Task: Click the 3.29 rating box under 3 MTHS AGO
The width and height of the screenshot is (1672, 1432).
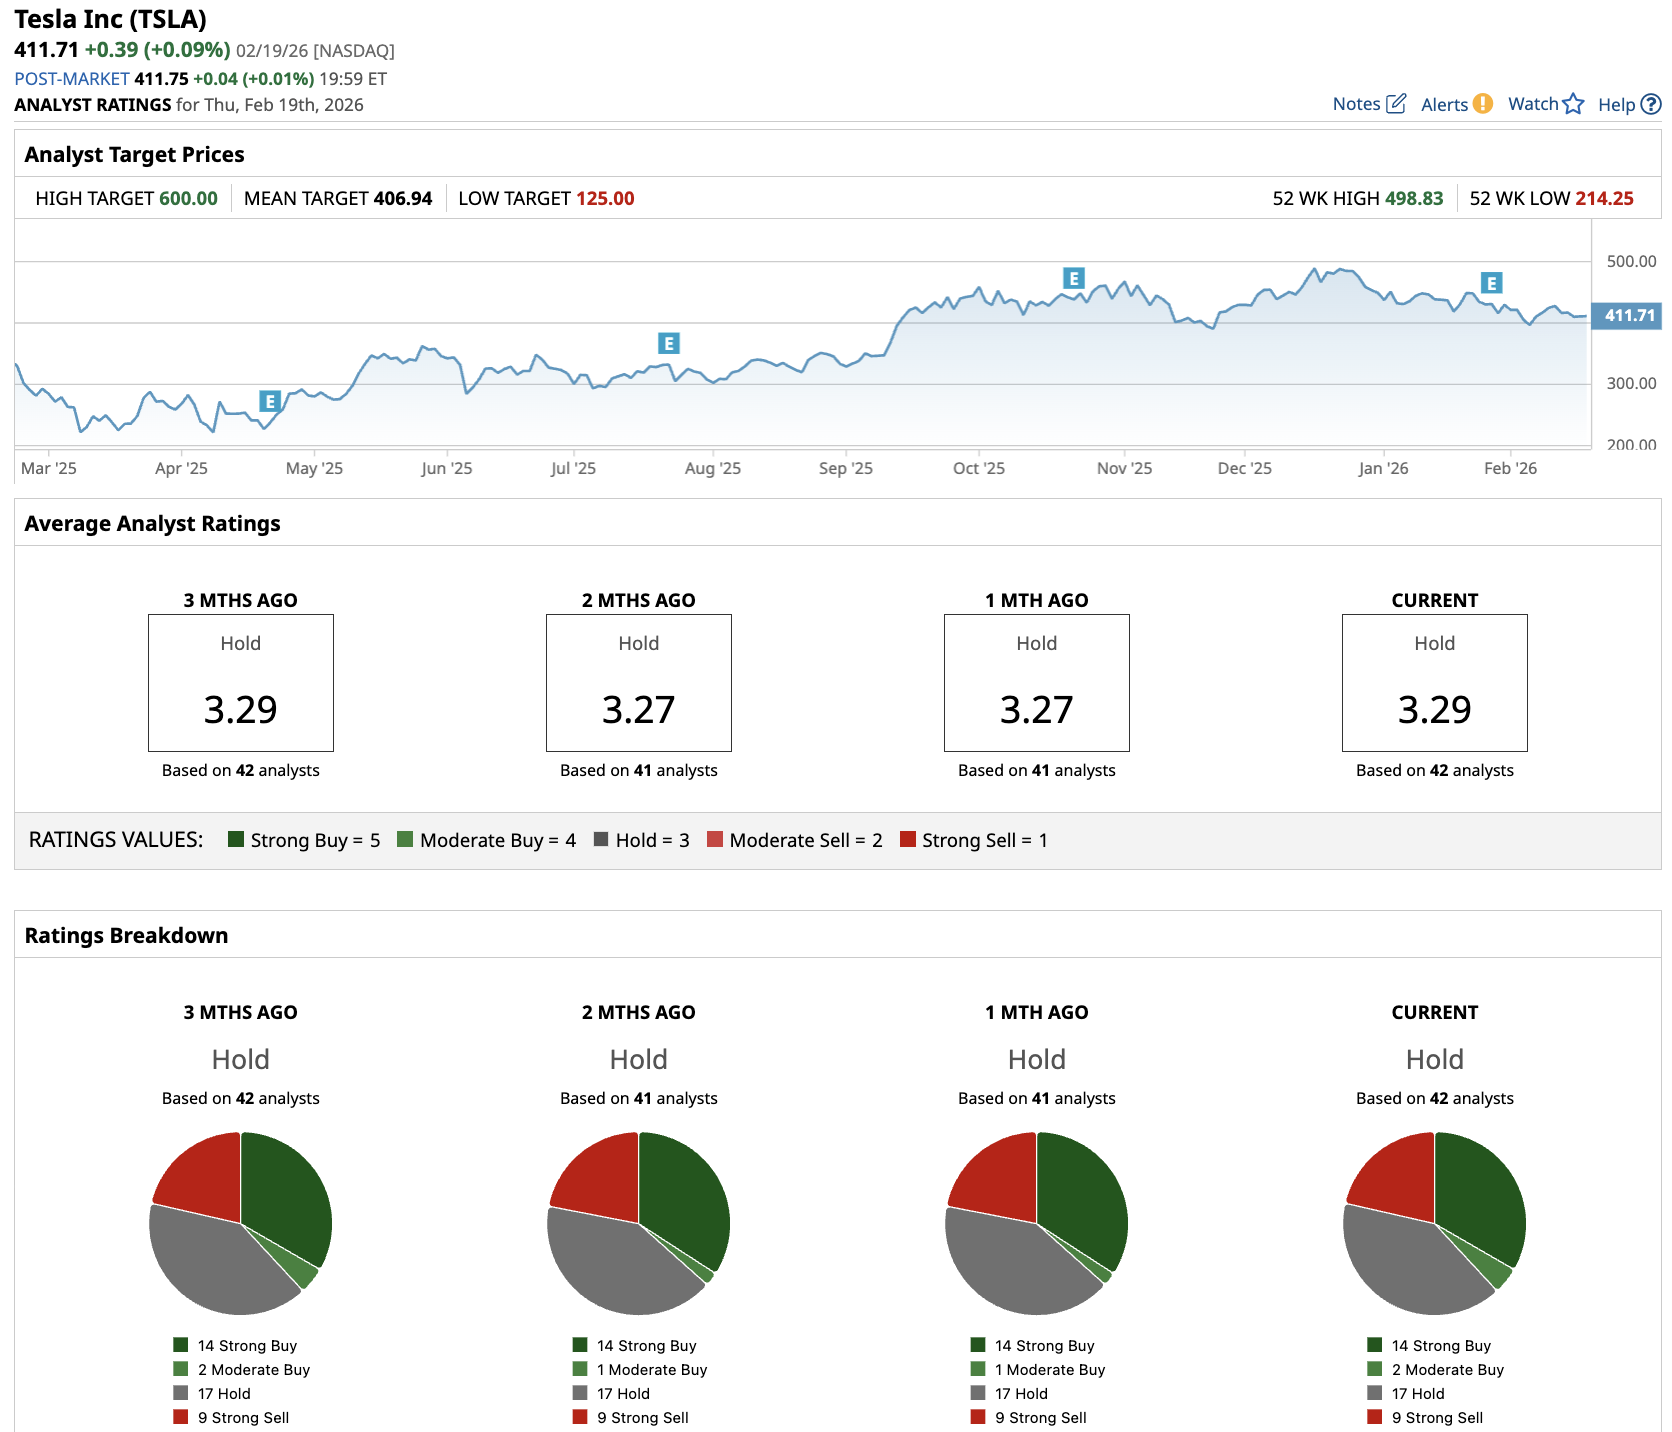Action: [241, 683]
